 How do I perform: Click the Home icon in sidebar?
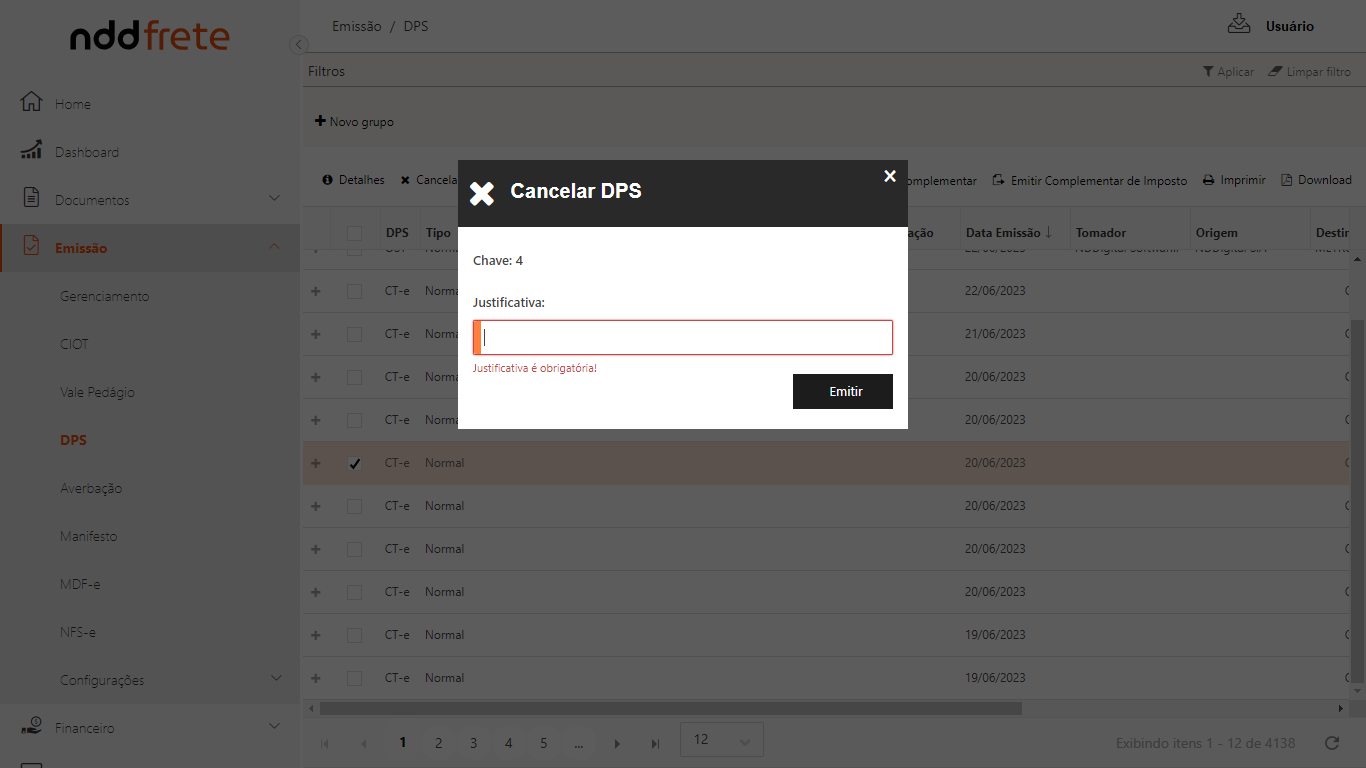[31, 103]
